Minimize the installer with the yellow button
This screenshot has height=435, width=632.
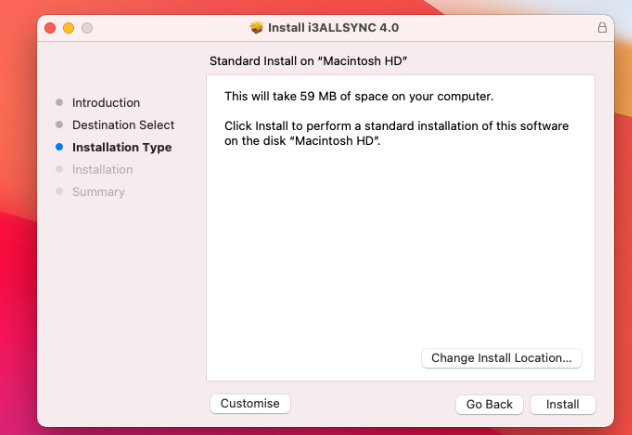[69, 28]
